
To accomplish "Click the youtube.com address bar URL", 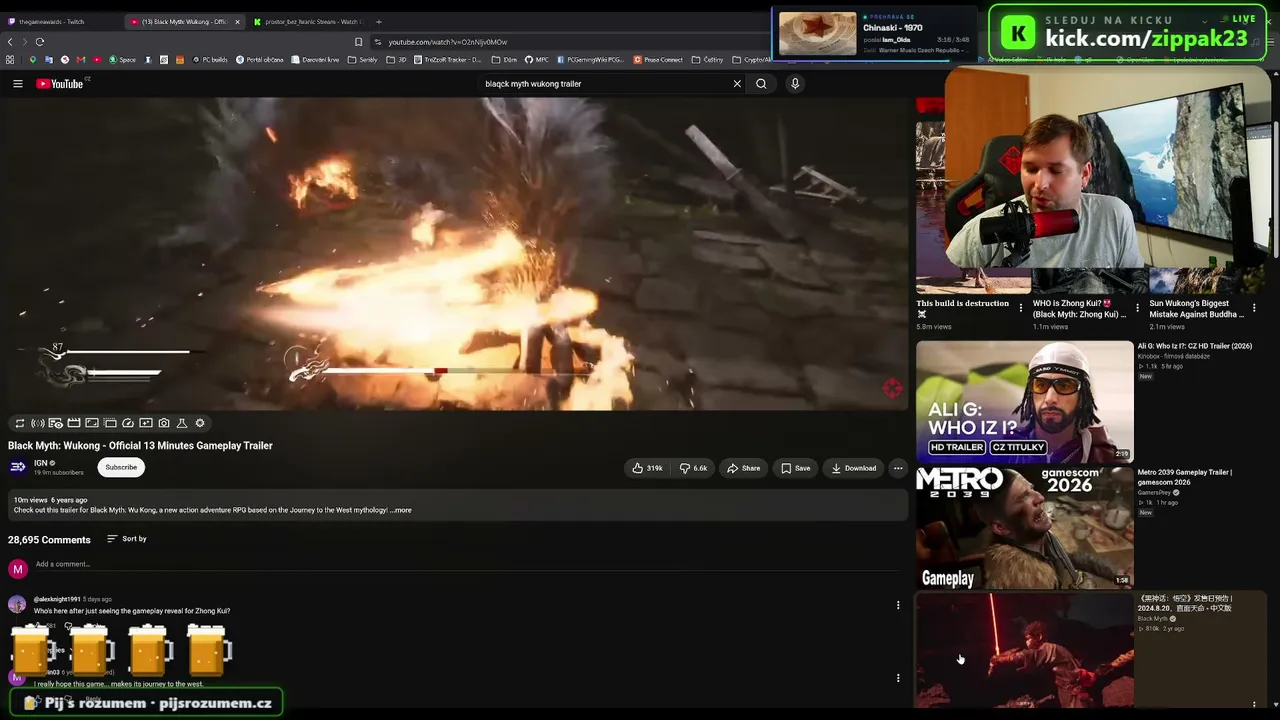I will click(448, 42).
